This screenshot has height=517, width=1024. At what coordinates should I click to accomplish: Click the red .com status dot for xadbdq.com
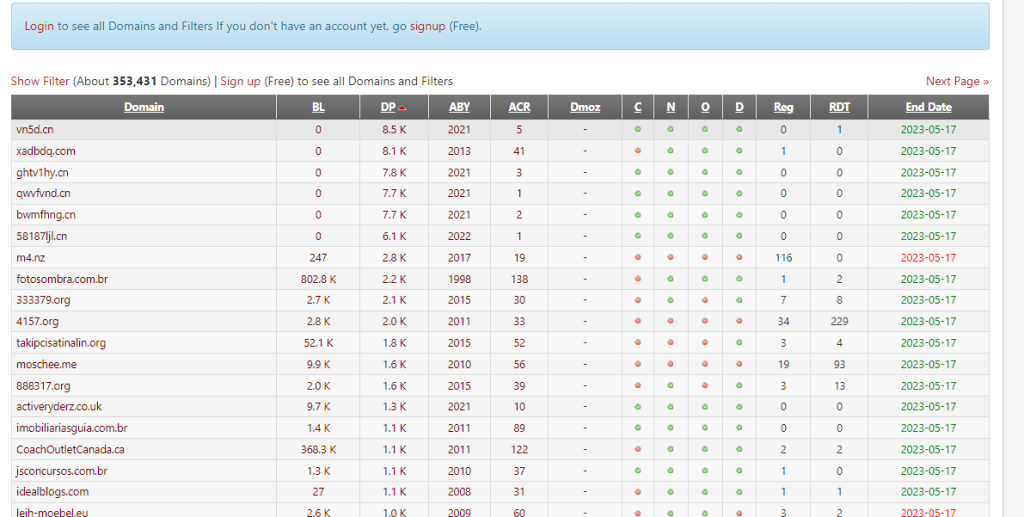pyautogui.click(x=637, y=151)
